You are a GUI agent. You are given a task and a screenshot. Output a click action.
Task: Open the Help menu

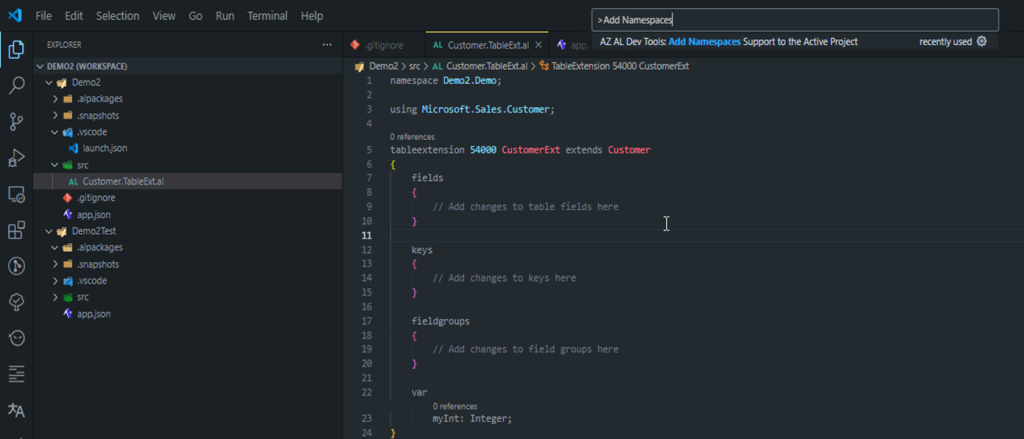click(x=312, y=16)
